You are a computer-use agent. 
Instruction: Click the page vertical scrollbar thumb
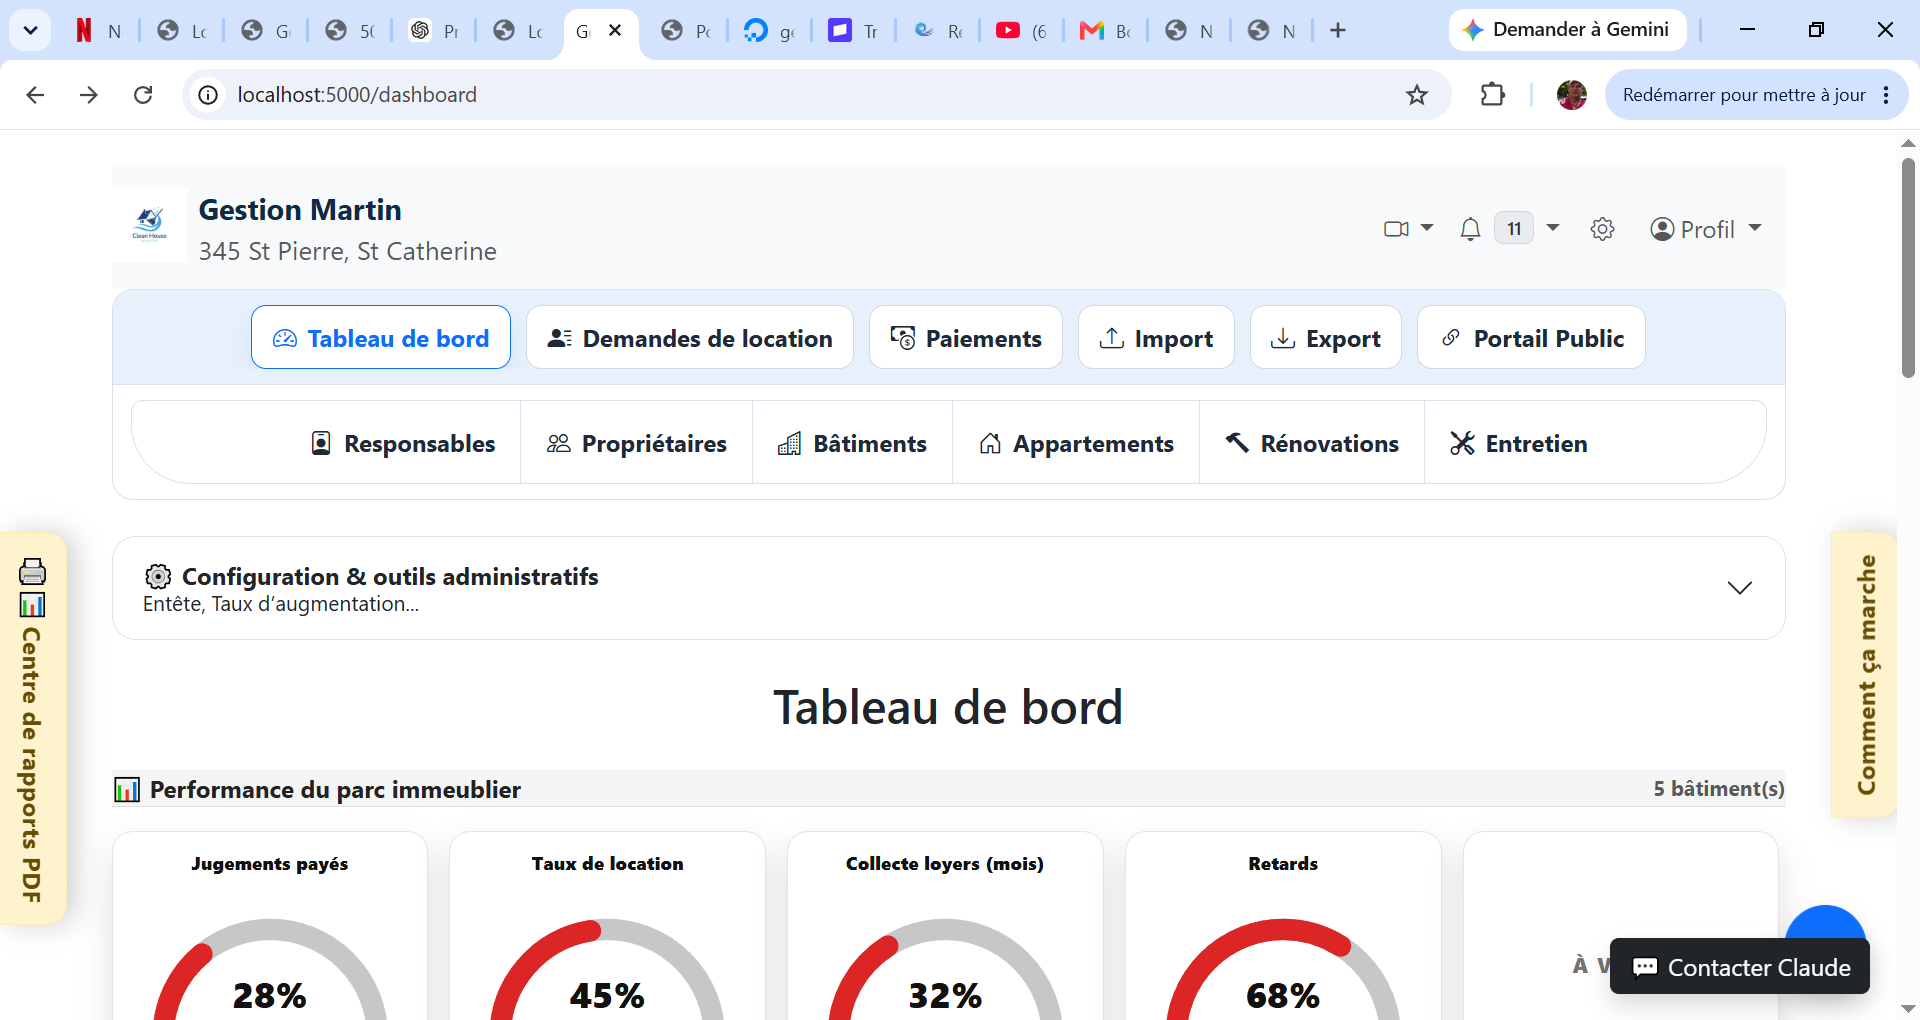(x=1908, y=267)
